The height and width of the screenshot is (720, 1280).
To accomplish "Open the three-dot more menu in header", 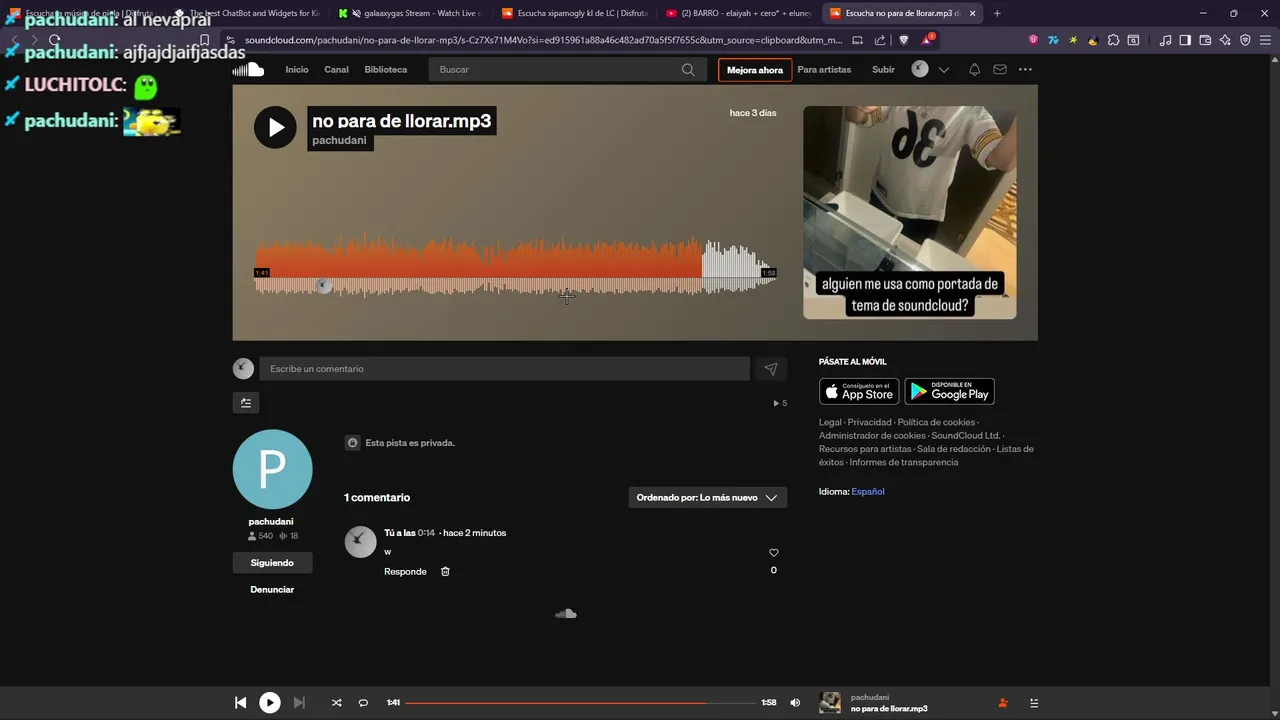I will (x=1025, y=70).
